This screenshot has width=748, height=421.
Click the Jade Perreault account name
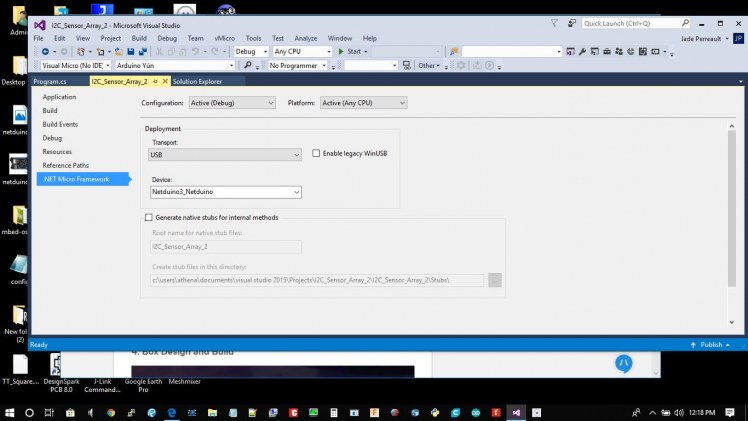click(x=700, y=39)
